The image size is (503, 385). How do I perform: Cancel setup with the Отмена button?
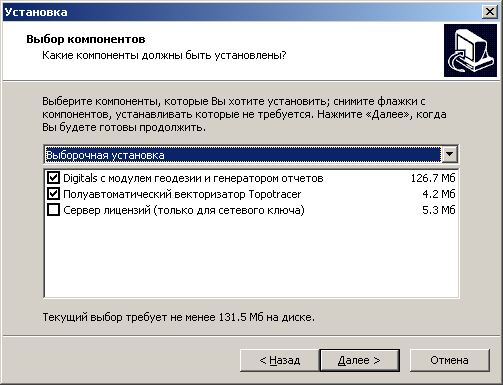(449, 360)
